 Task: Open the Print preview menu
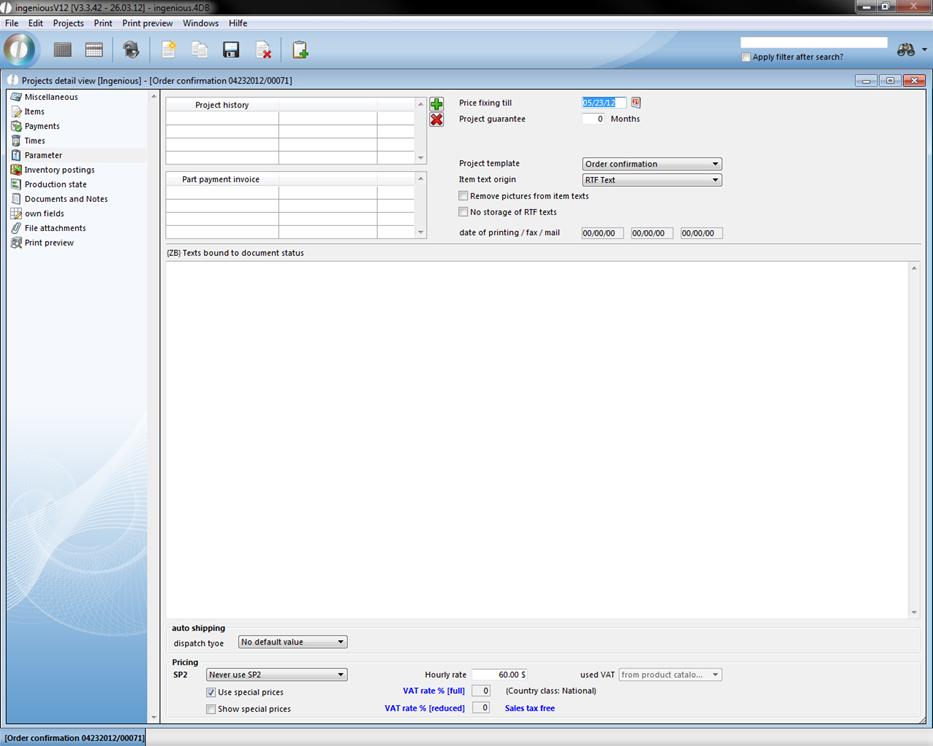pyautogui.click(x=147, y=23)
